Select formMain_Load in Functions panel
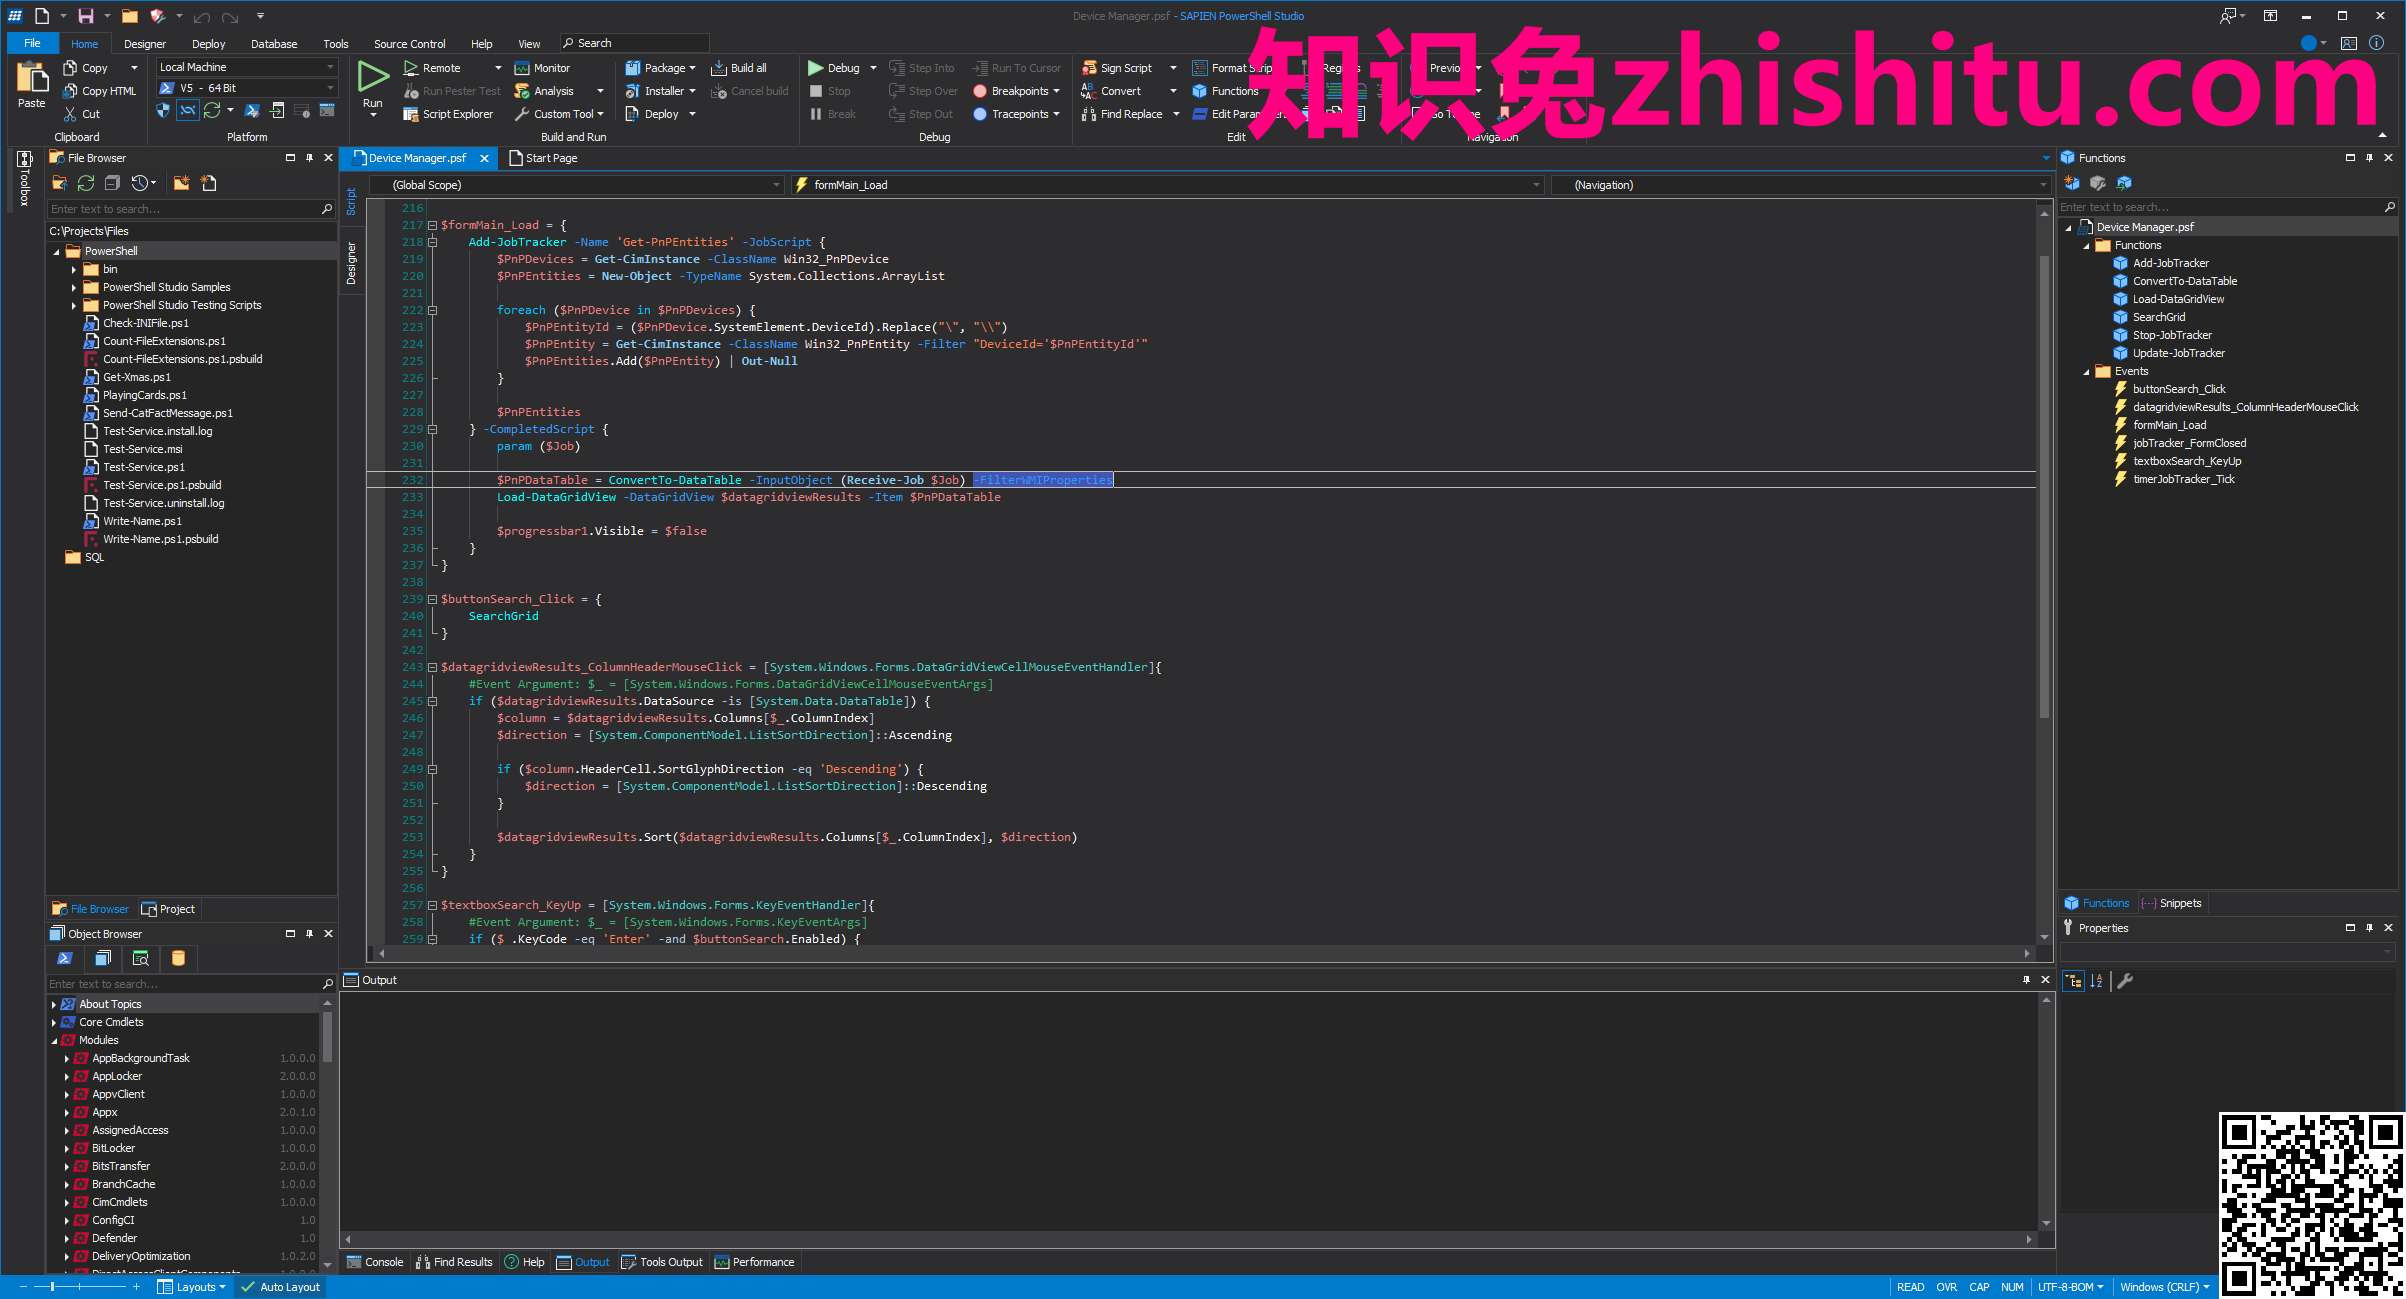The image size is (2406, 1299). 2169,425
